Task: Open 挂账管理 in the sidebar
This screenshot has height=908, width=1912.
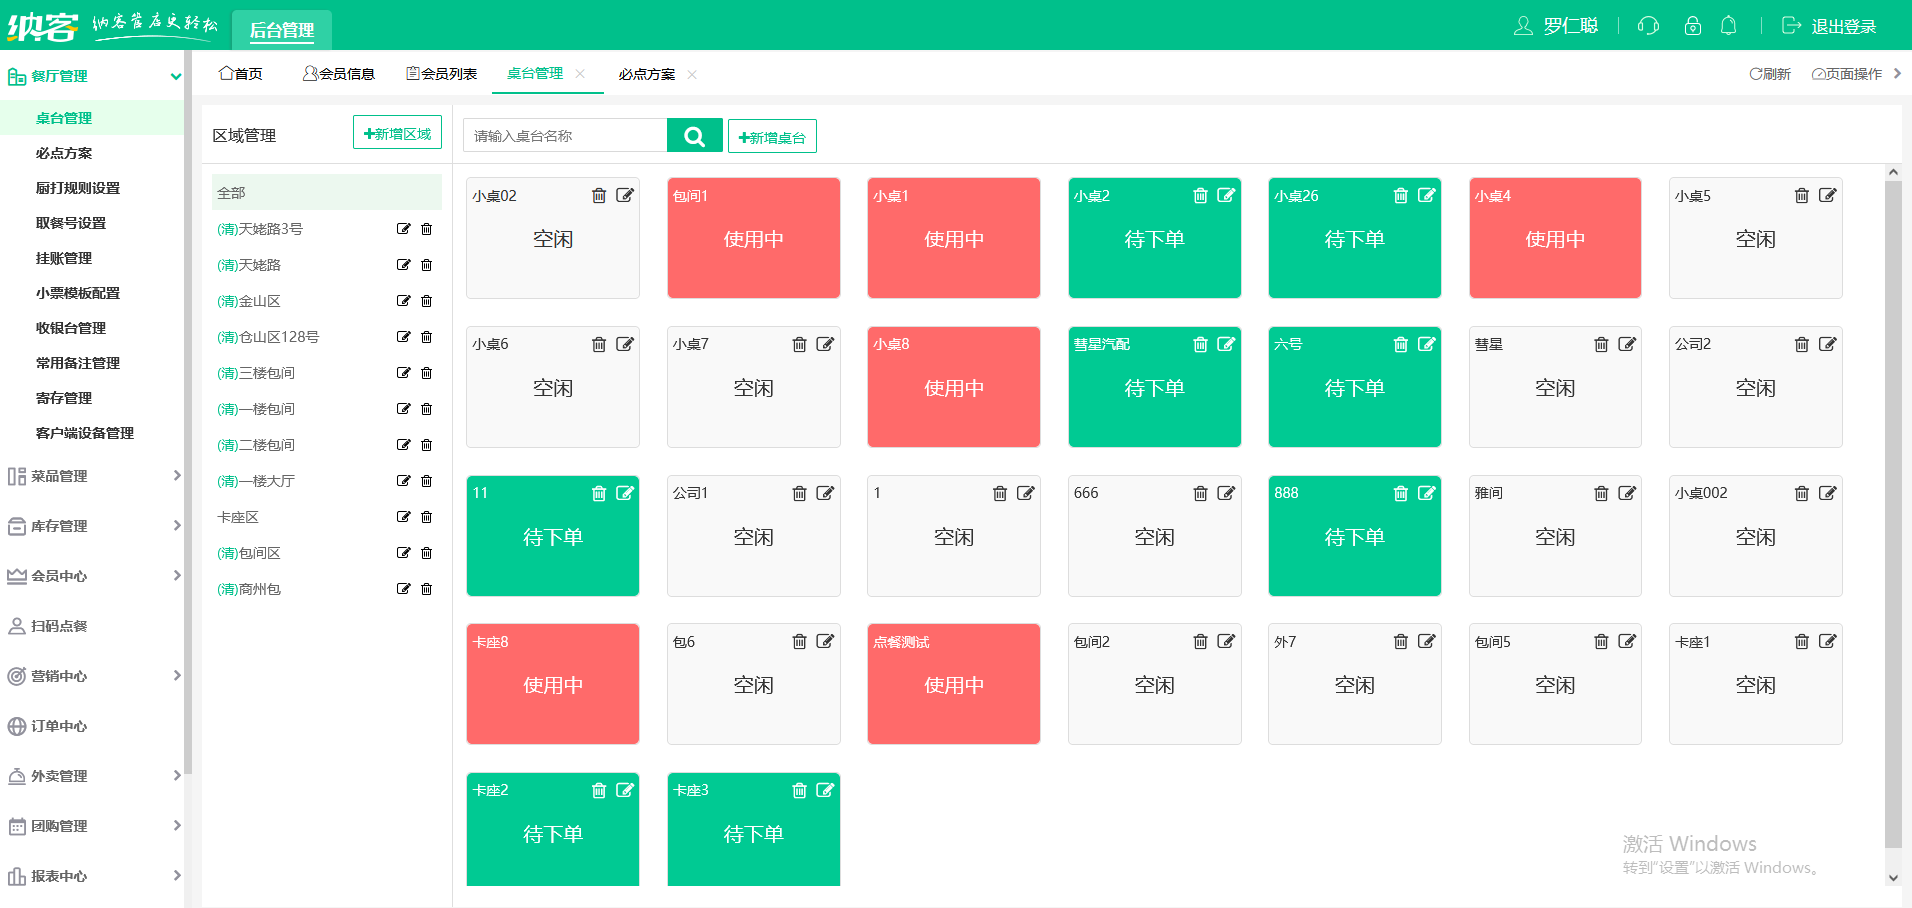Action: [x=64, y=258]
